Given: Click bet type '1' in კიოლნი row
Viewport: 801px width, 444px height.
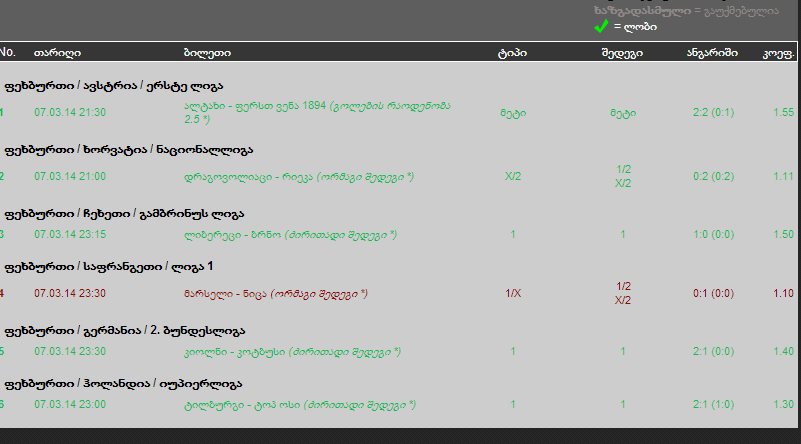Looking at the screenshot, I should point(513,352).
